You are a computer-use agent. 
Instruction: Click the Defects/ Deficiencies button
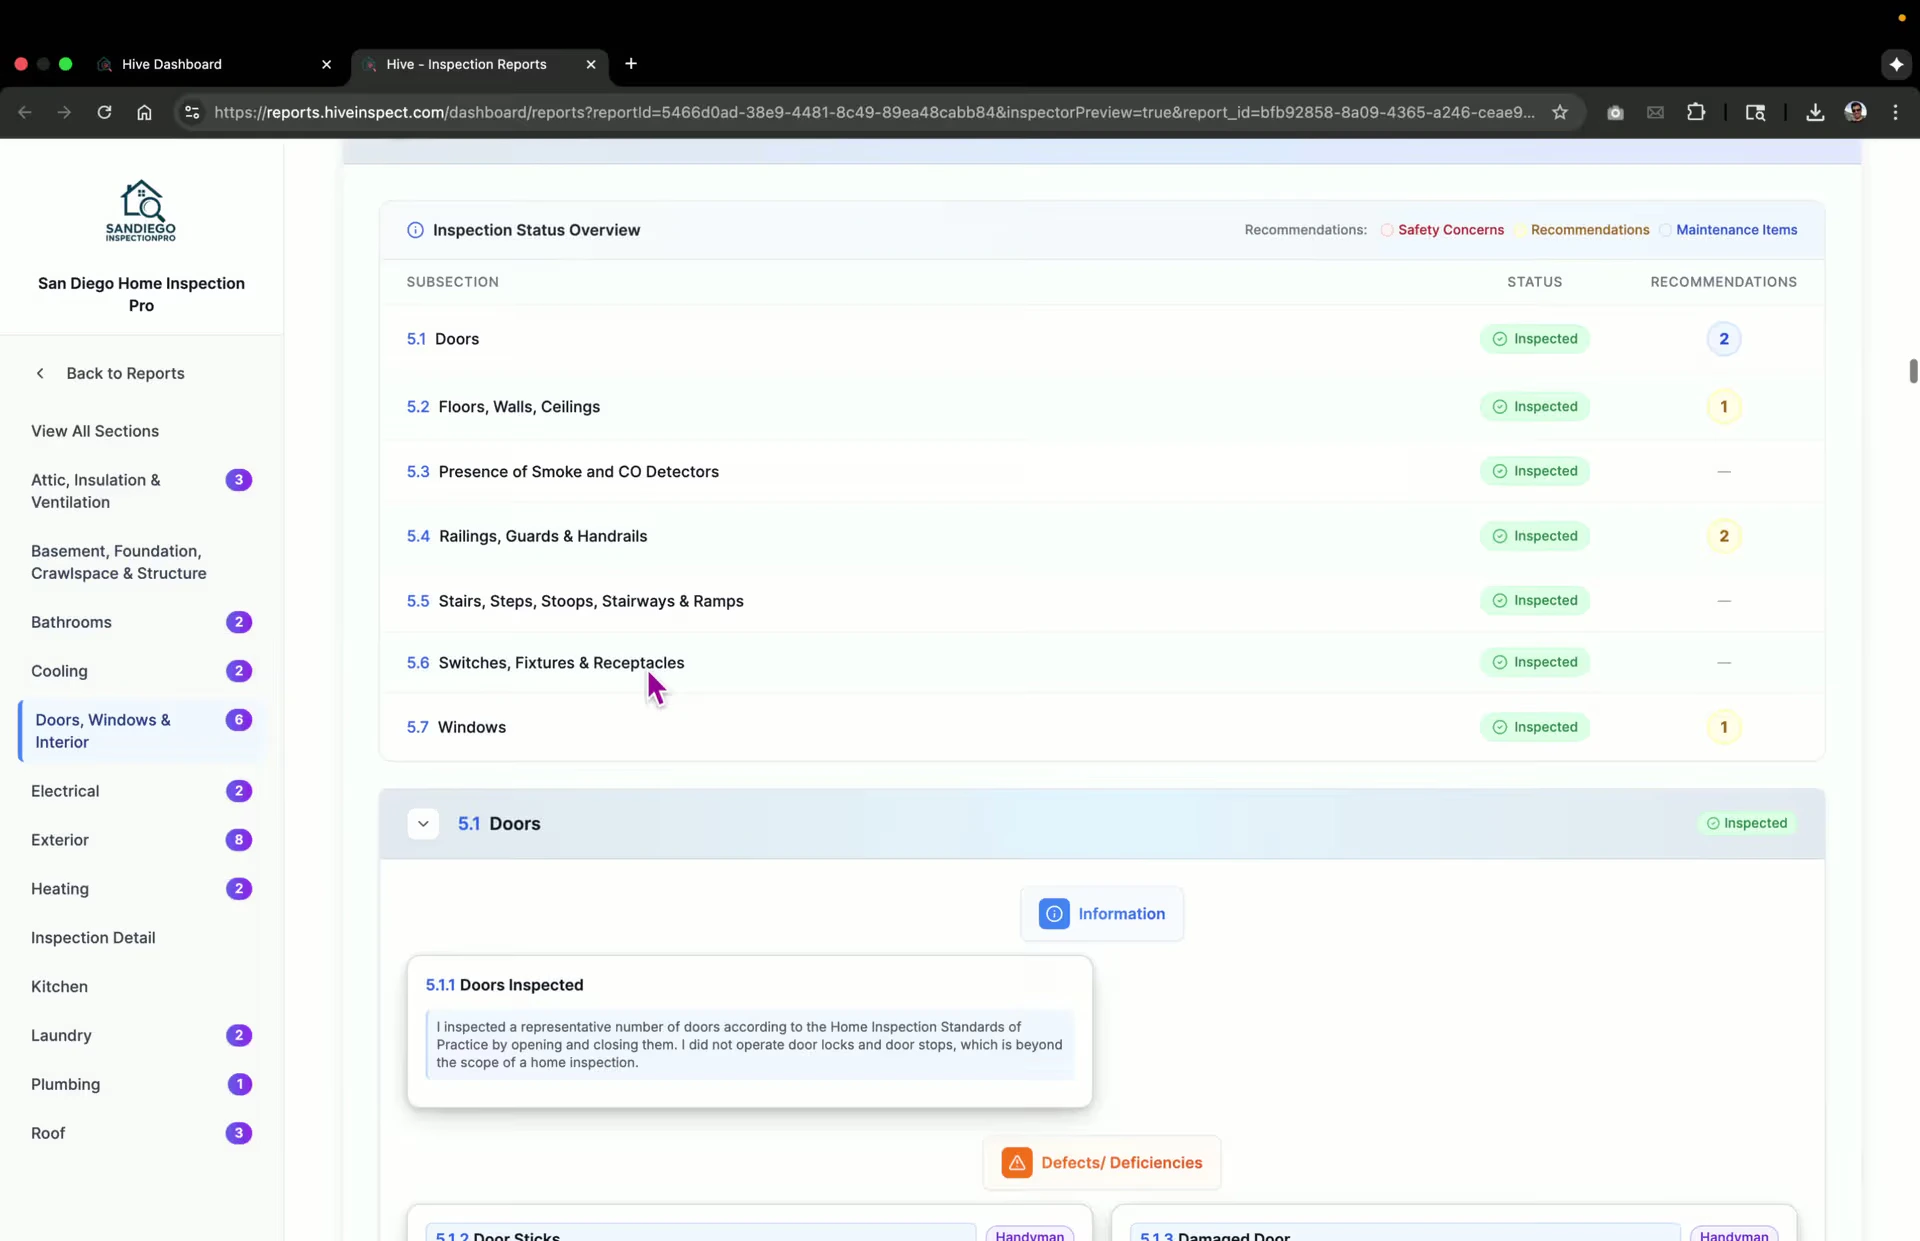(1102, 1163)
